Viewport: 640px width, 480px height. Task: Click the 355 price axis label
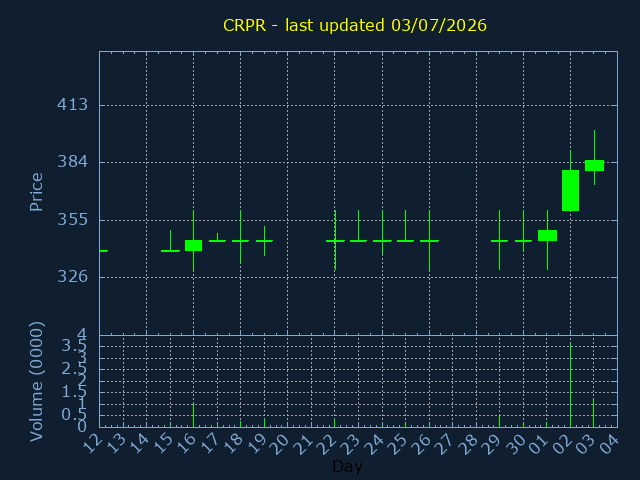pyautogui.click(x=73, y=220)
